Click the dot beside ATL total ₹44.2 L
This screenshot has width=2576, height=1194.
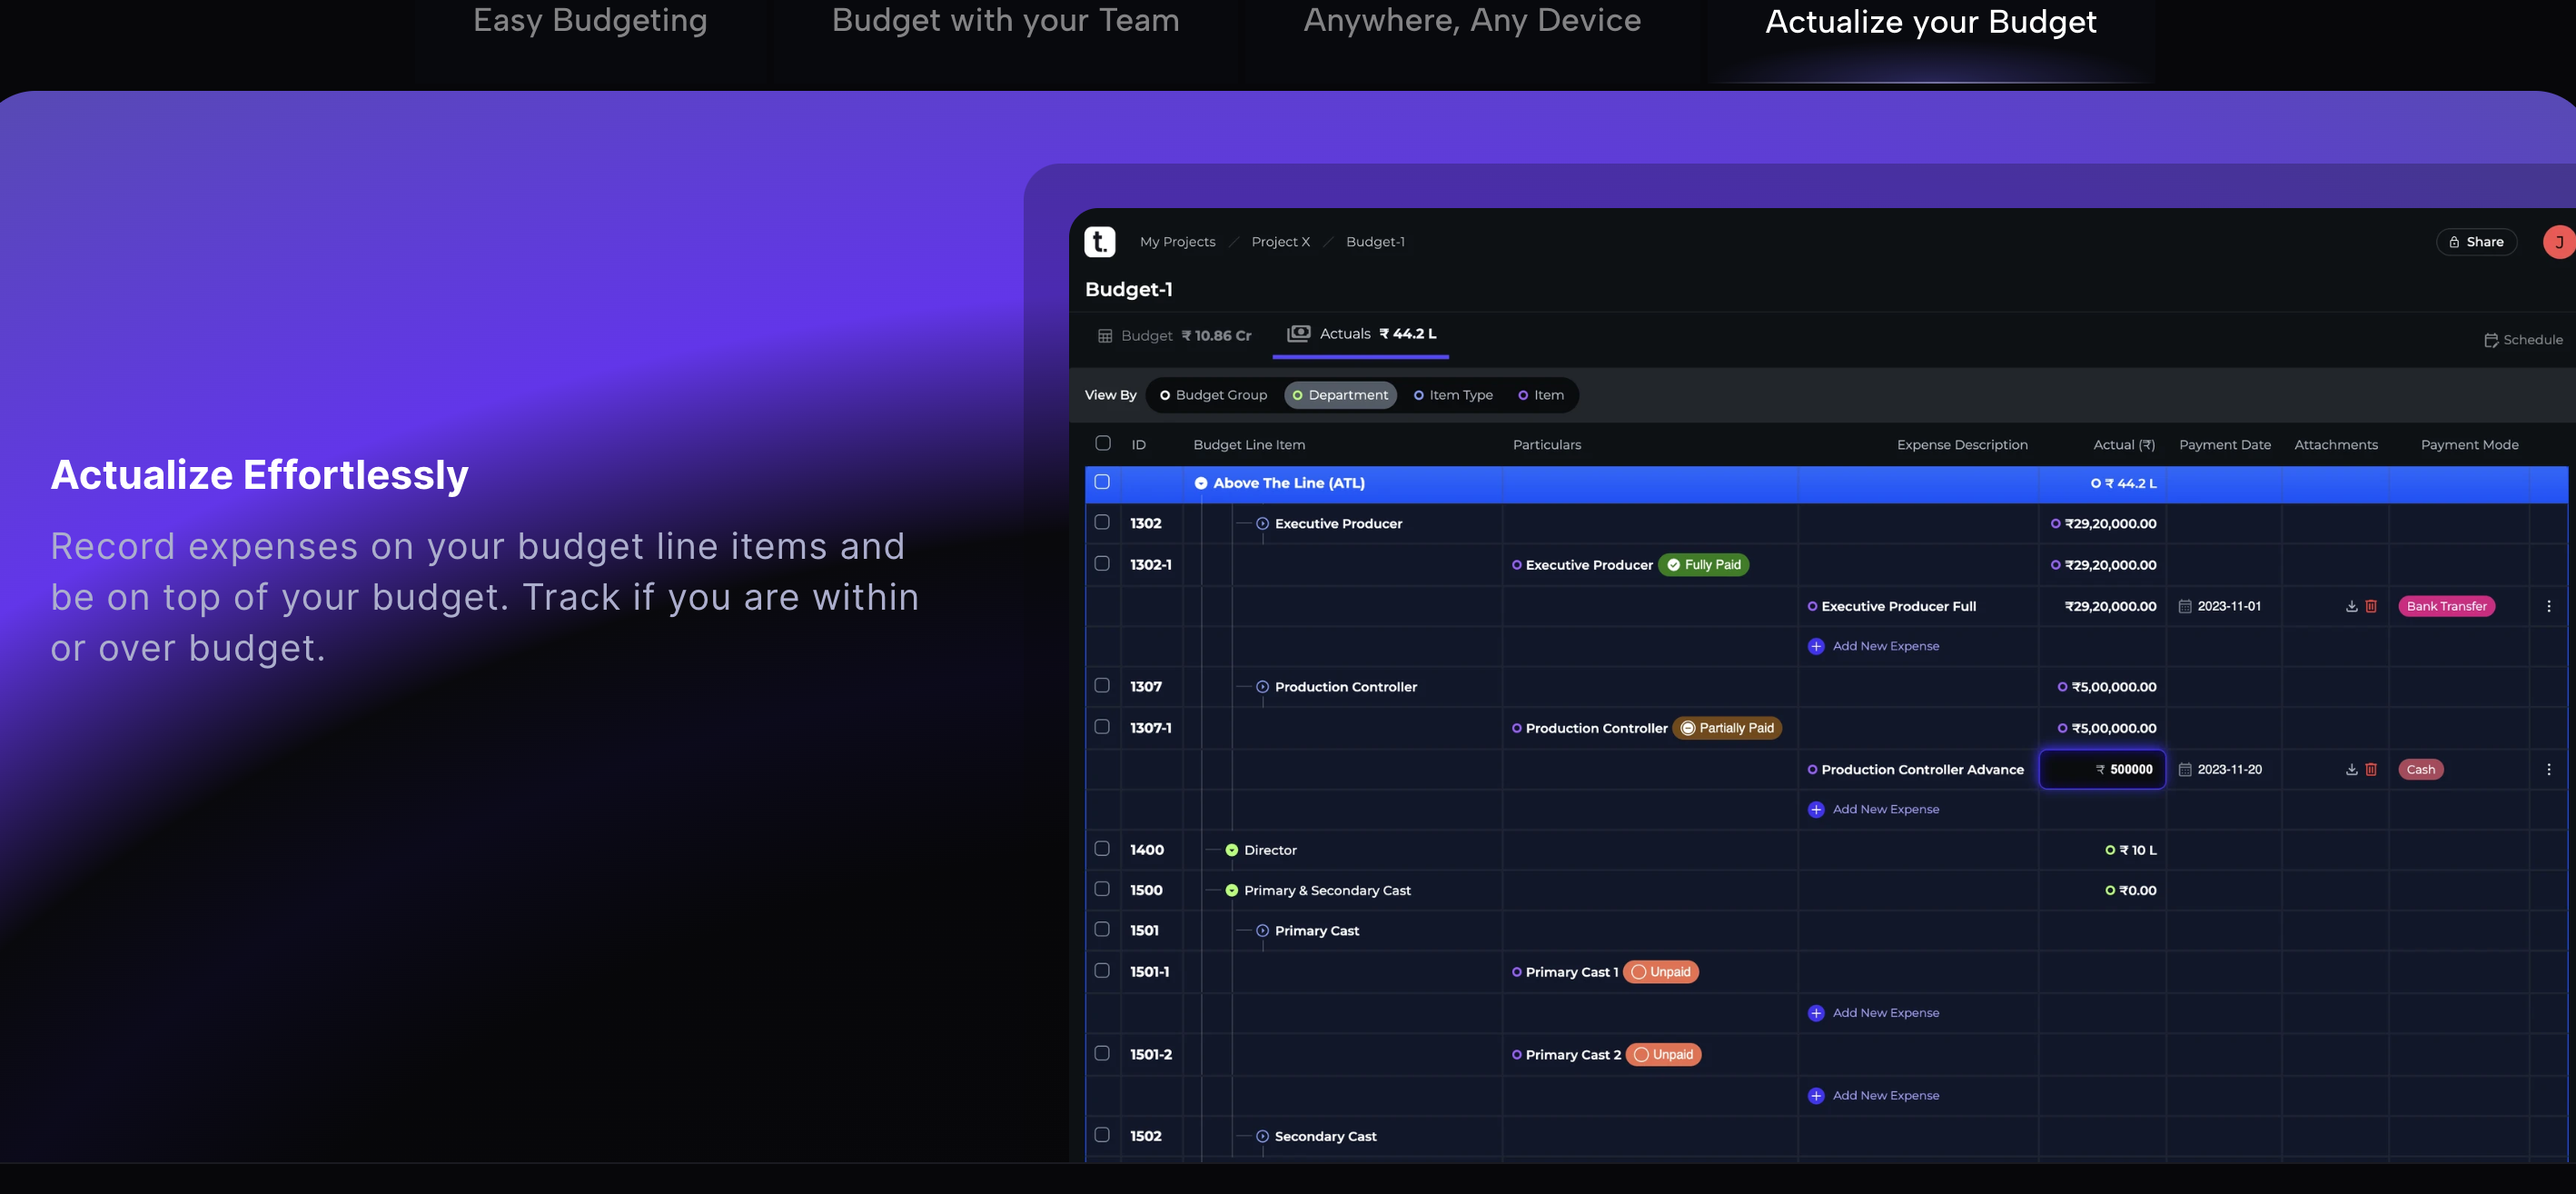point(2096,483)
